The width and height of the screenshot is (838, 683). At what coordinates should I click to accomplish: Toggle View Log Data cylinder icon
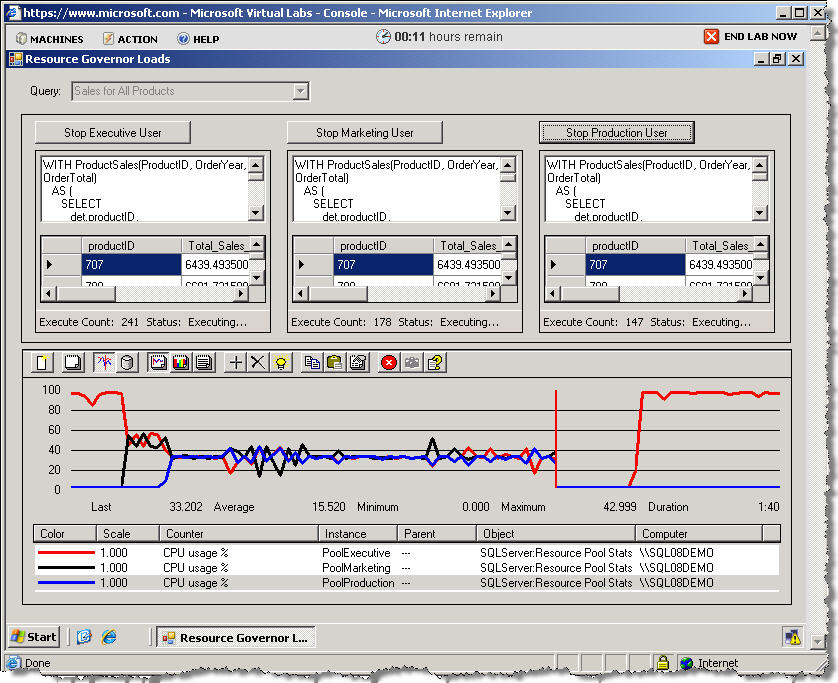click(x=127, y=362)
